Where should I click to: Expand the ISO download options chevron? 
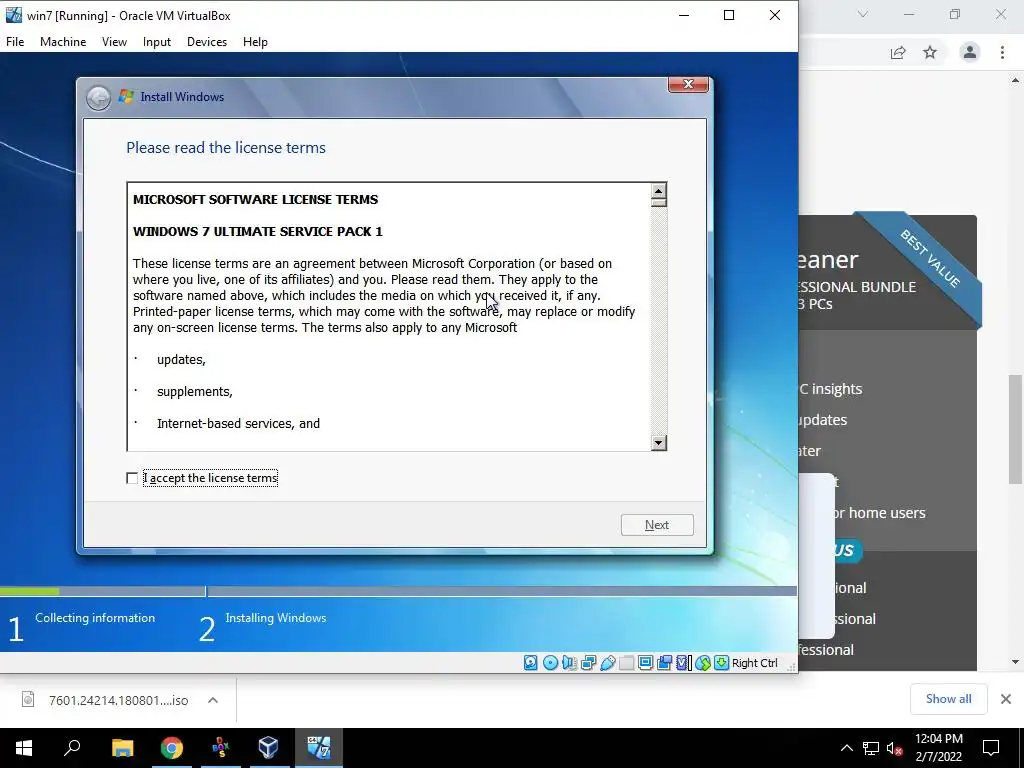coord(212,700)
